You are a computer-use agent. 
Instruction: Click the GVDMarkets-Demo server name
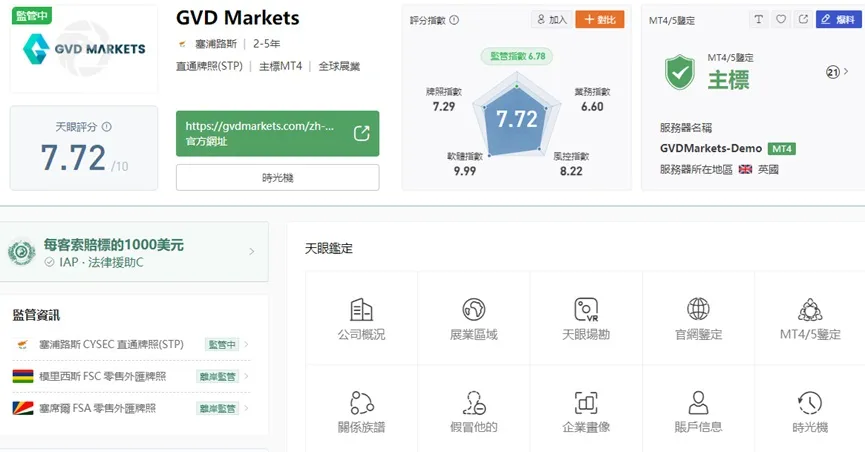711,148
